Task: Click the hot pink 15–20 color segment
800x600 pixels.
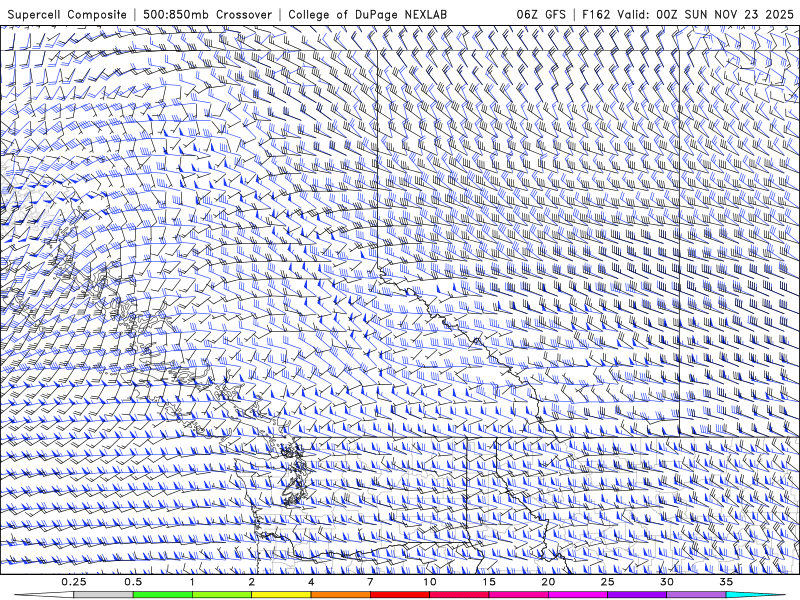Action: click(518, 595)
